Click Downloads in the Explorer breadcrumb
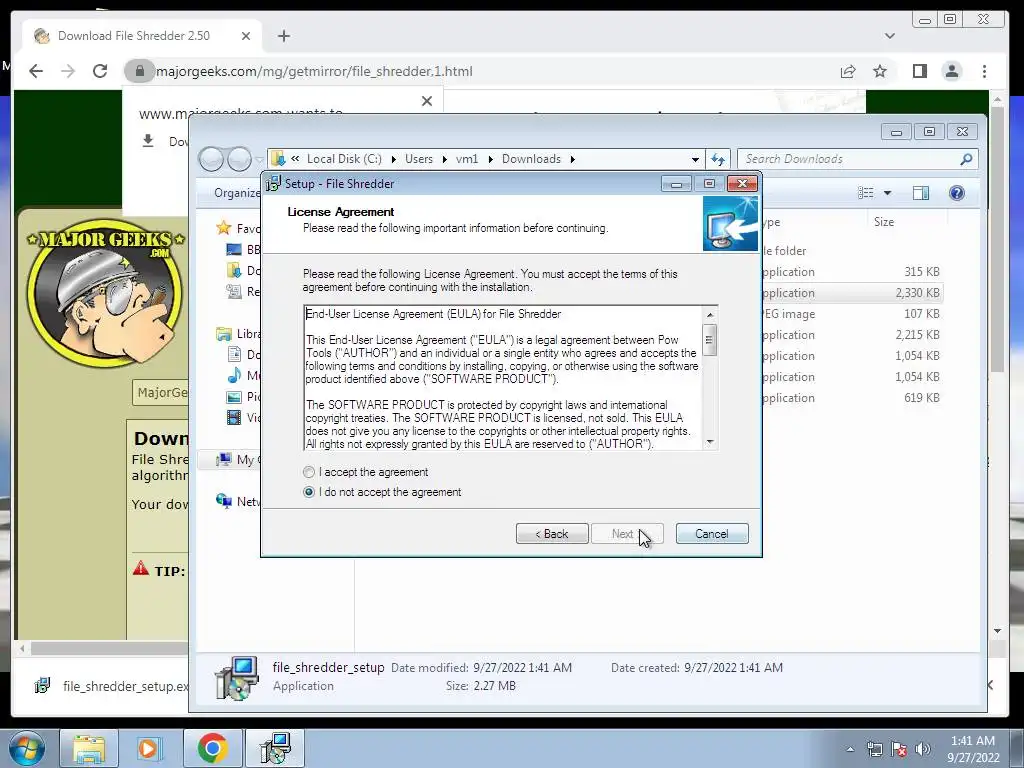The width and height of the screenshot is (1024, 768). tap(531, 159)
